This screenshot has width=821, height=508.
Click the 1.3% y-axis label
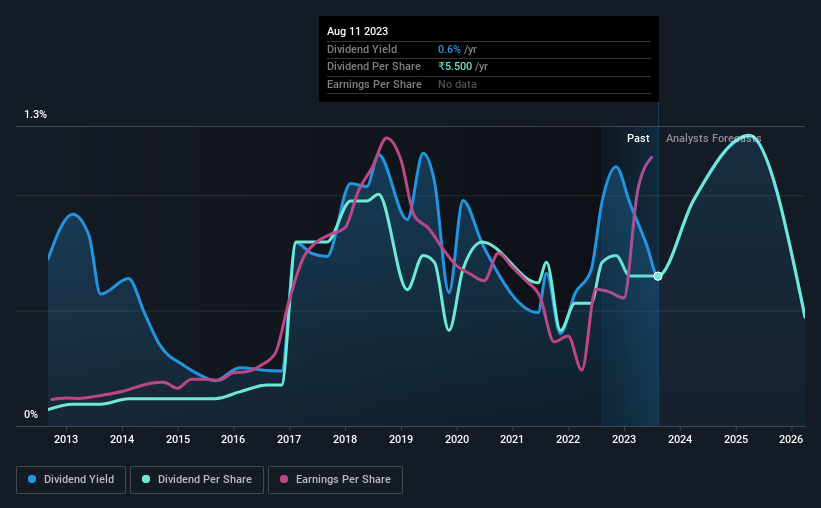pyautogui.click(x=36, y=115)
